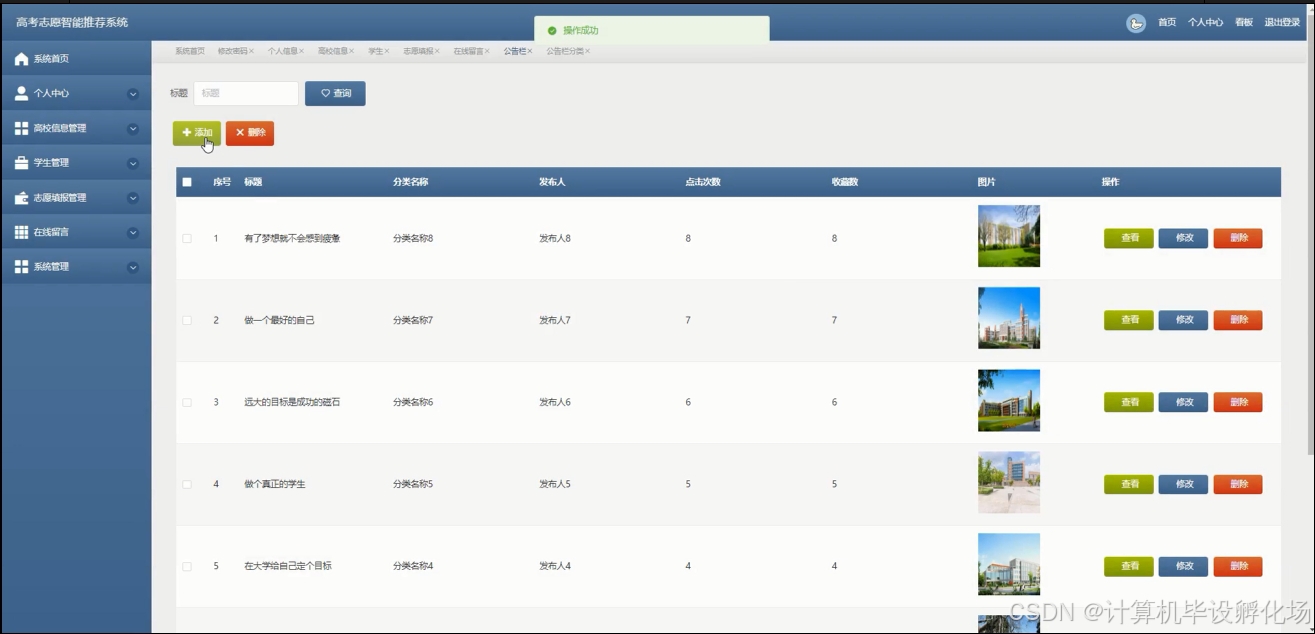Close the 公告栏 tab with its X

530,51
